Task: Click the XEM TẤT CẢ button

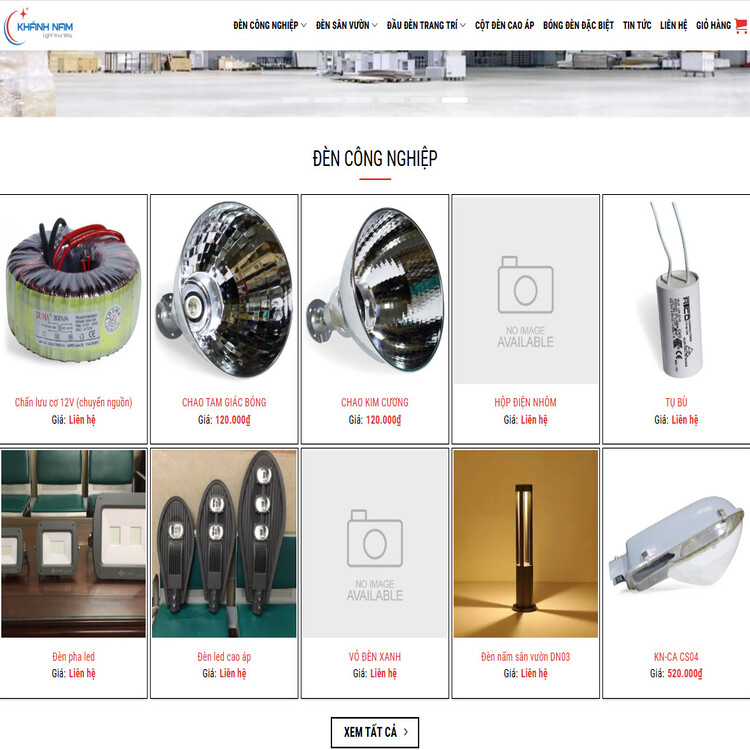Action: pos(375,732)
